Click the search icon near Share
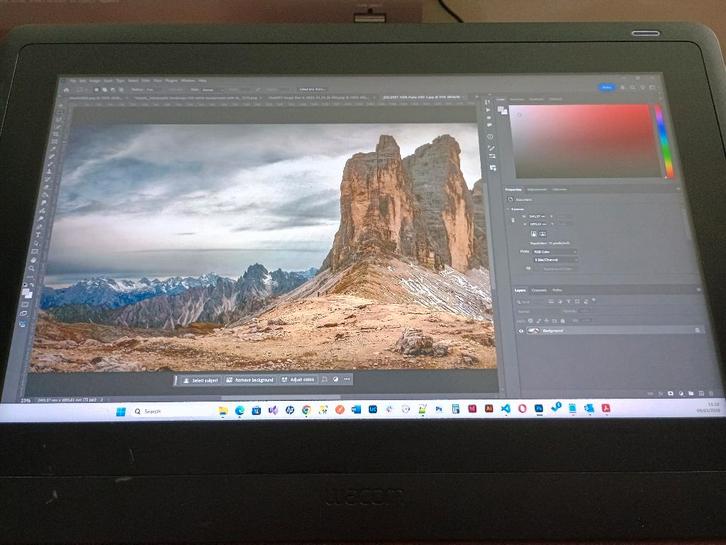The width and height of the screenshot is (726, 545). click(x=632, y=88)
